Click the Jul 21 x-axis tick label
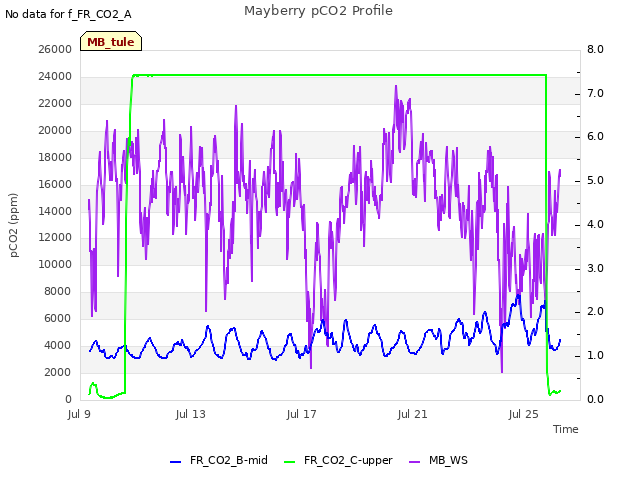Screen dimensions: 640x480 413,414
